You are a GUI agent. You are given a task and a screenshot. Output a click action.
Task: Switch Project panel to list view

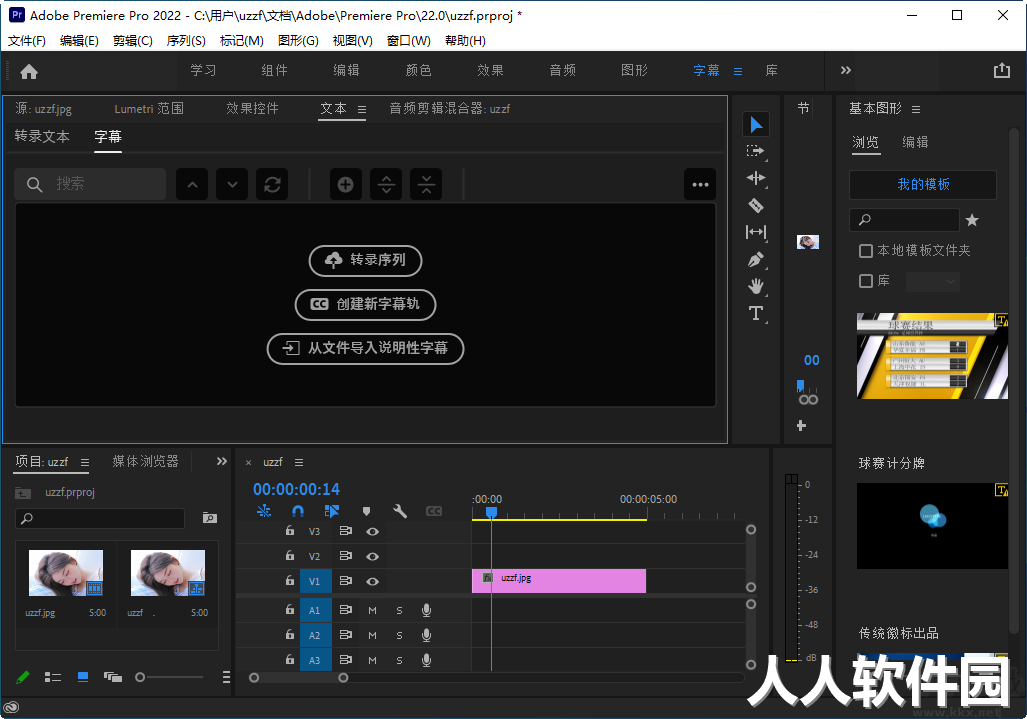pyautogui.click(x=53, y=677)
